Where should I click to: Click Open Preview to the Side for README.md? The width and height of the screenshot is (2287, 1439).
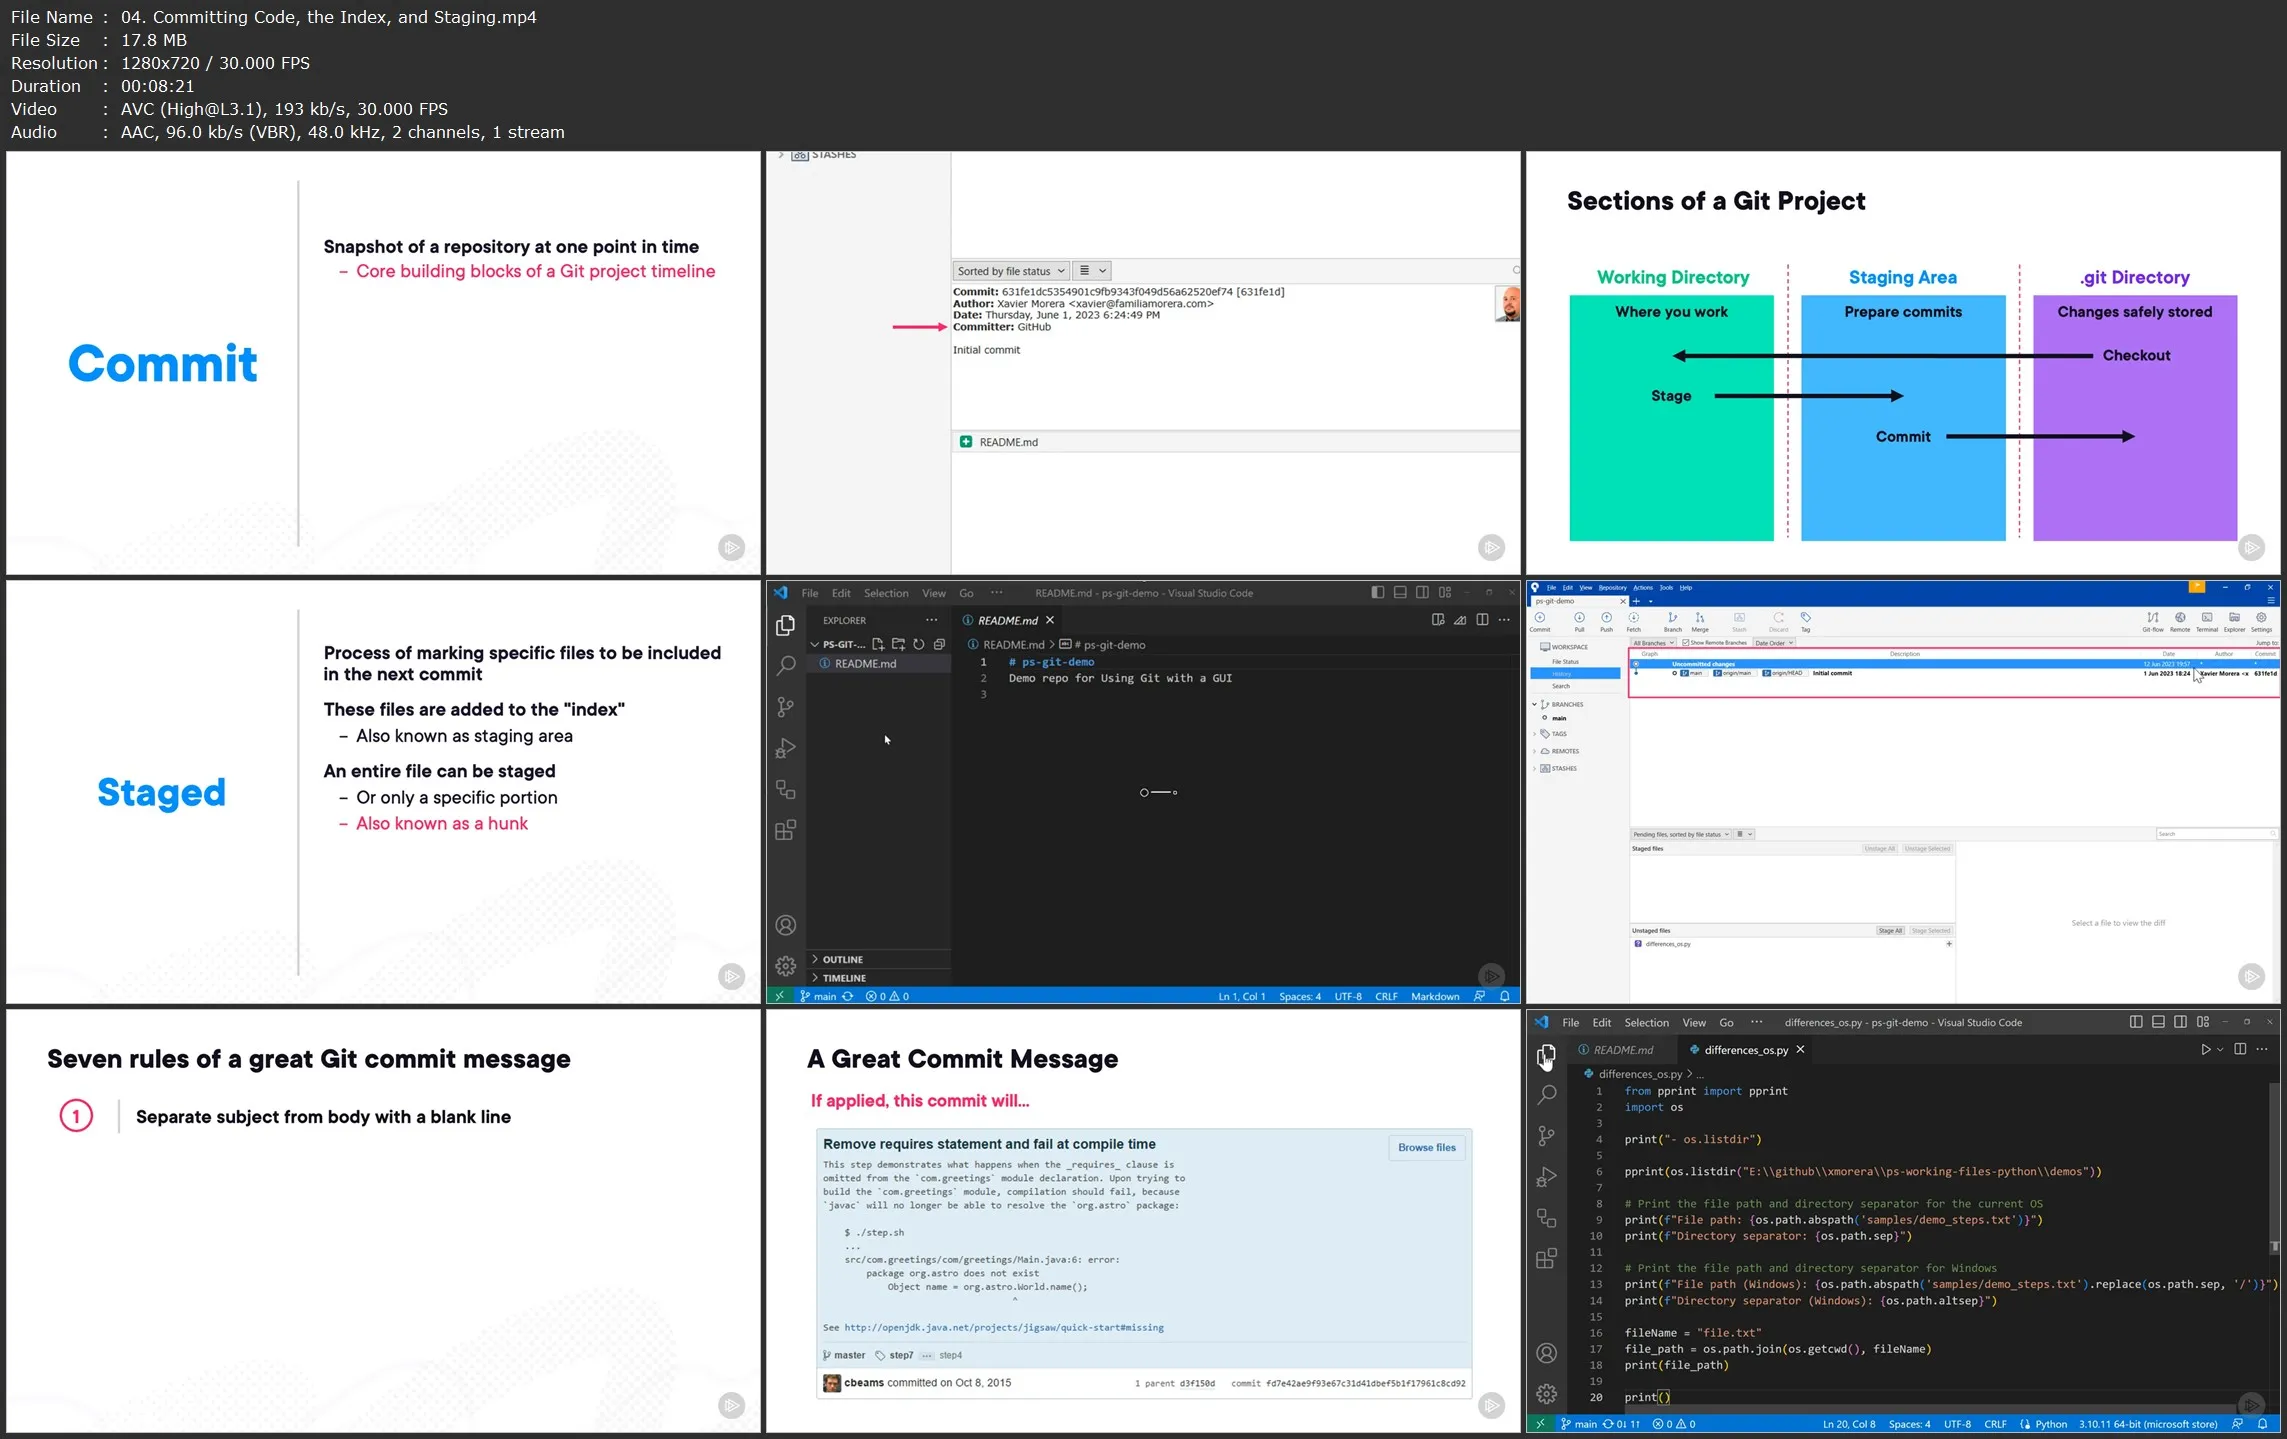[1438, 620]
